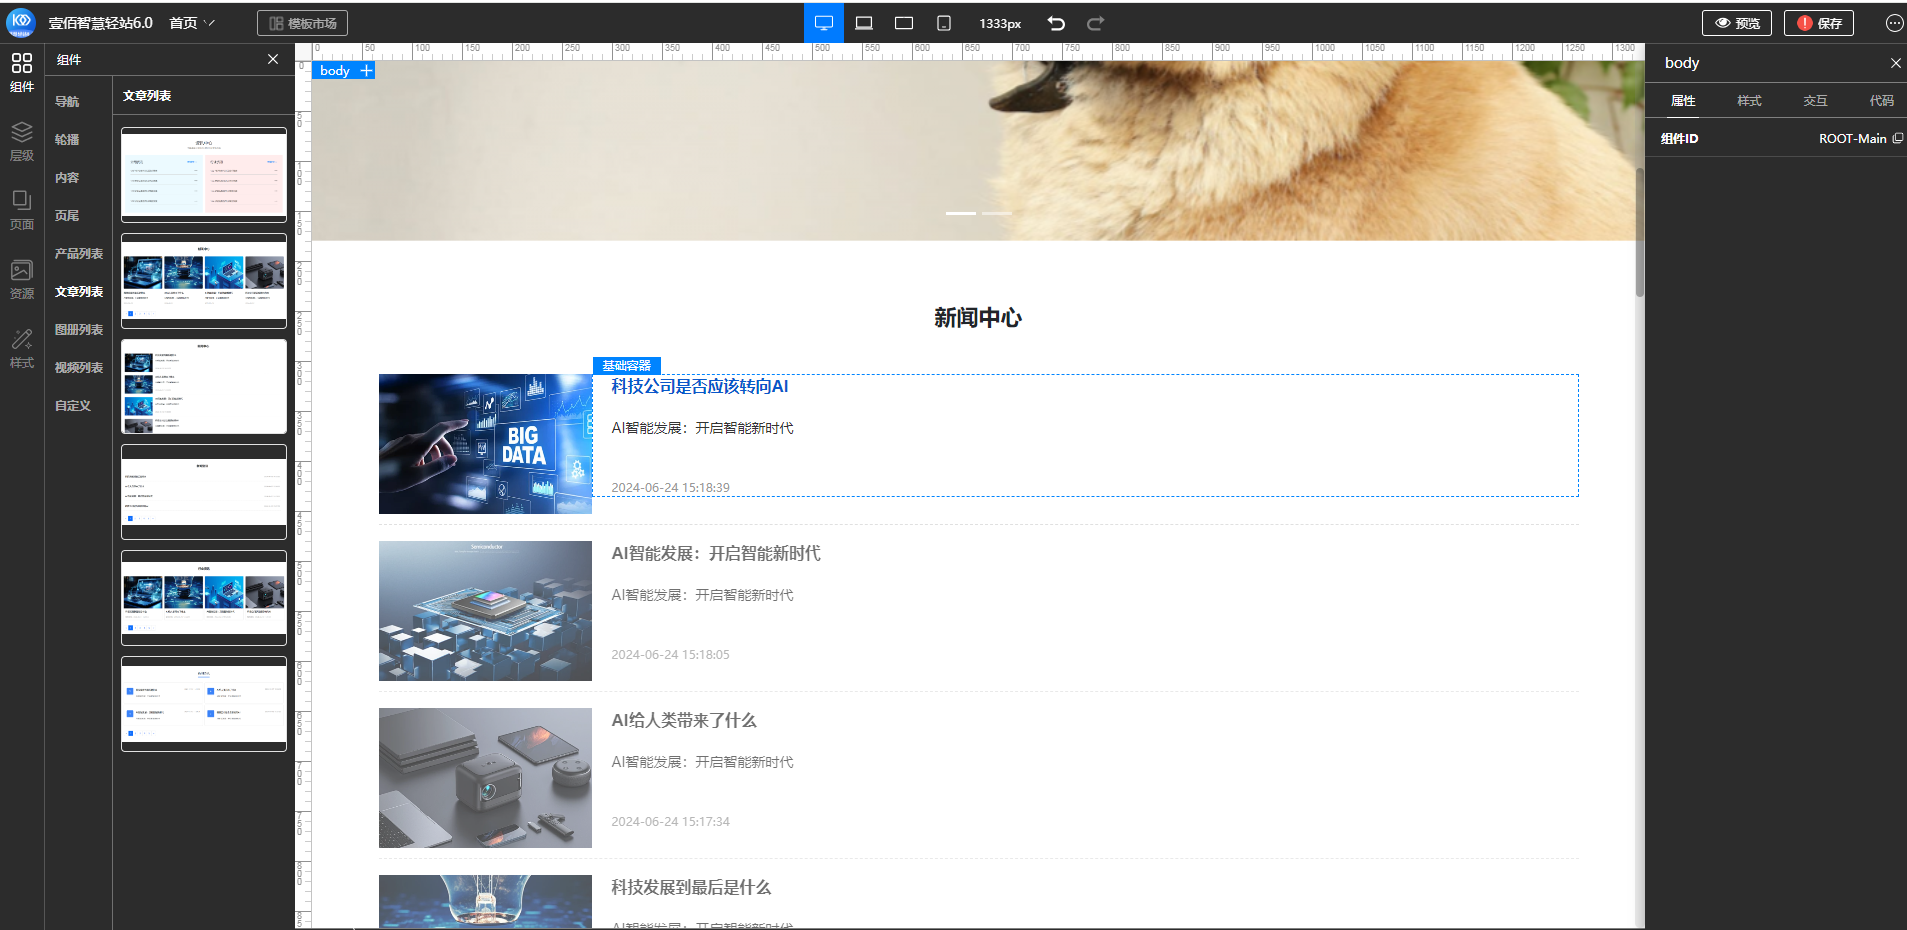Select the 产品列表 component category
The width and height of the screenshot is (1907, 930).
point(79,253)
